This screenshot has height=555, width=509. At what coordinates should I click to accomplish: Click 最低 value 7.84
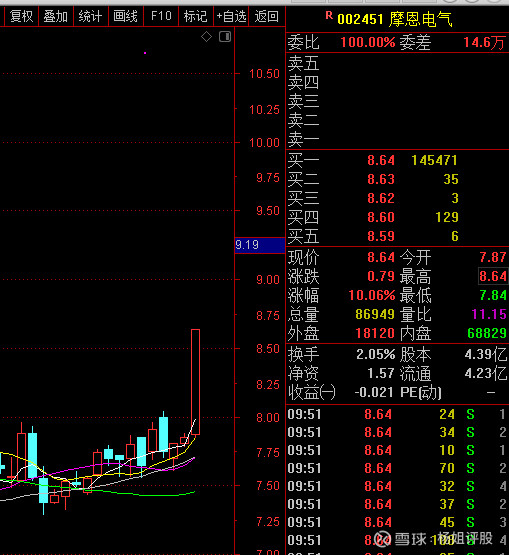click(x=493, y=295)
